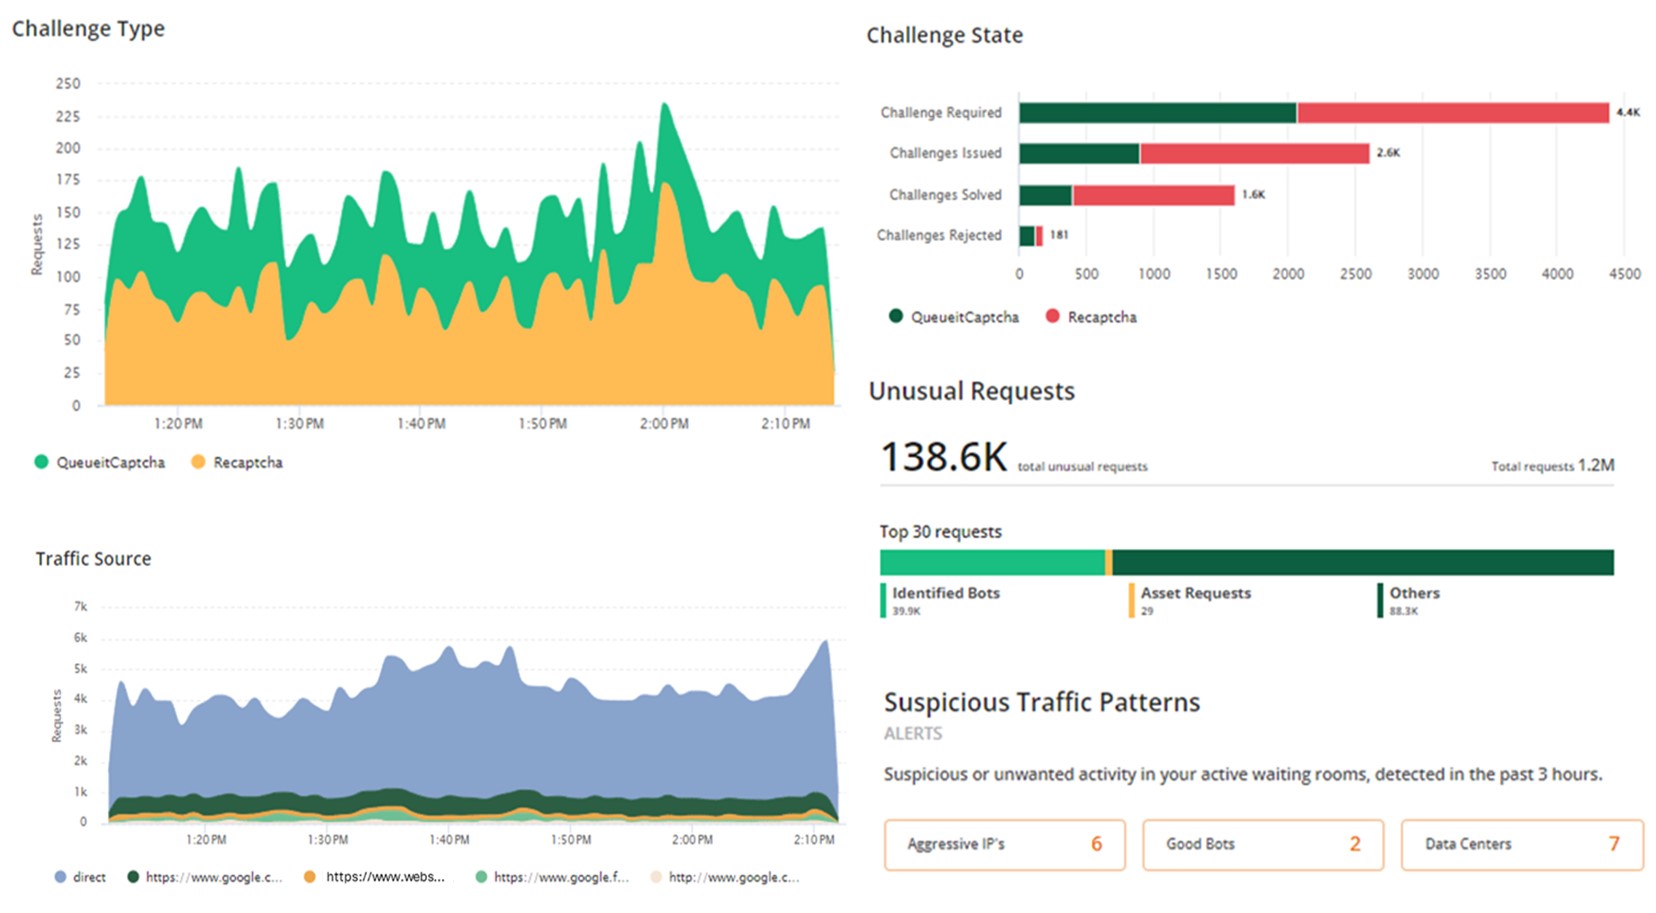Toggle QueueitCaptcha legend under Challenge State
Image resolution: width=1656 pixels, height=913 pixels.
point(954,317)
